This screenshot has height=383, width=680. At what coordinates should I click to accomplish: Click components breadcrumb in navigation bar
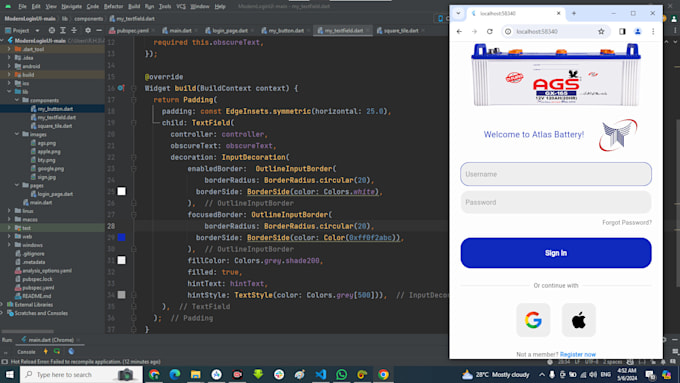click(x=88, y=19)
